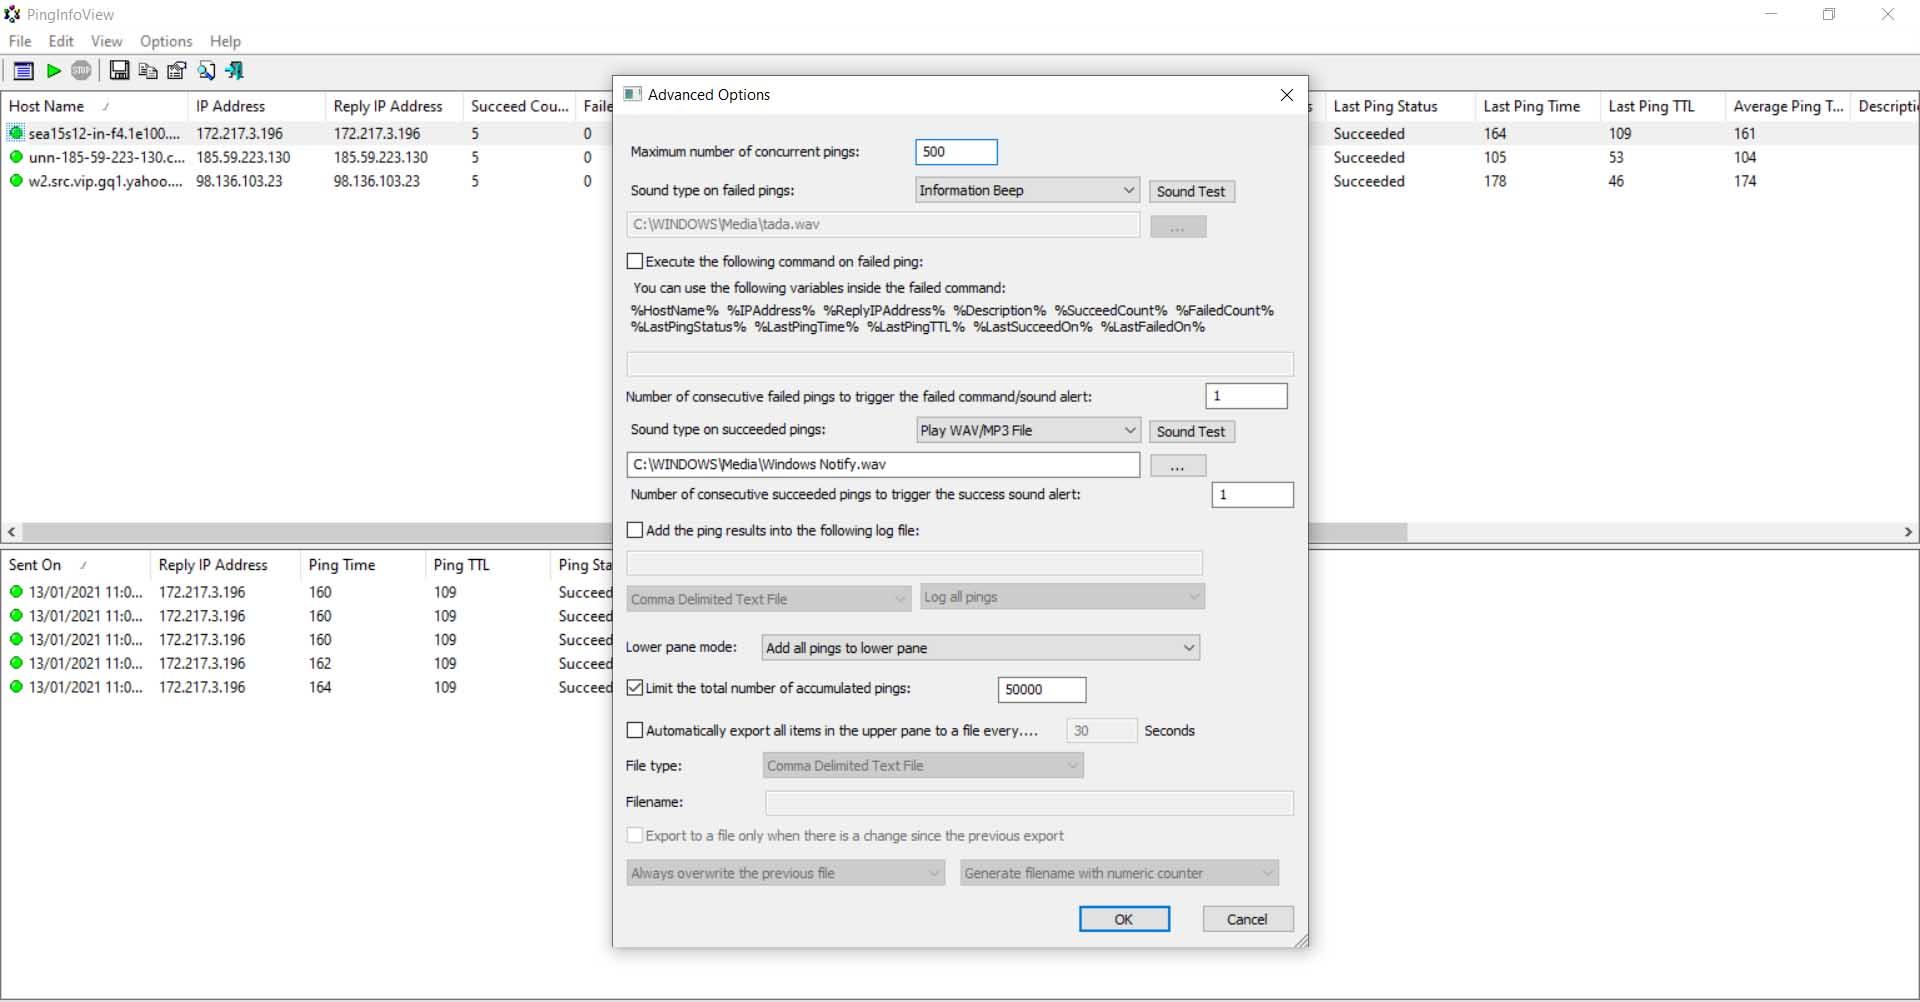This screenshot has height=1002, width=1920.
Task: Click the upper pane horizontal scrollbar thumb
Action: pos(715,532)
